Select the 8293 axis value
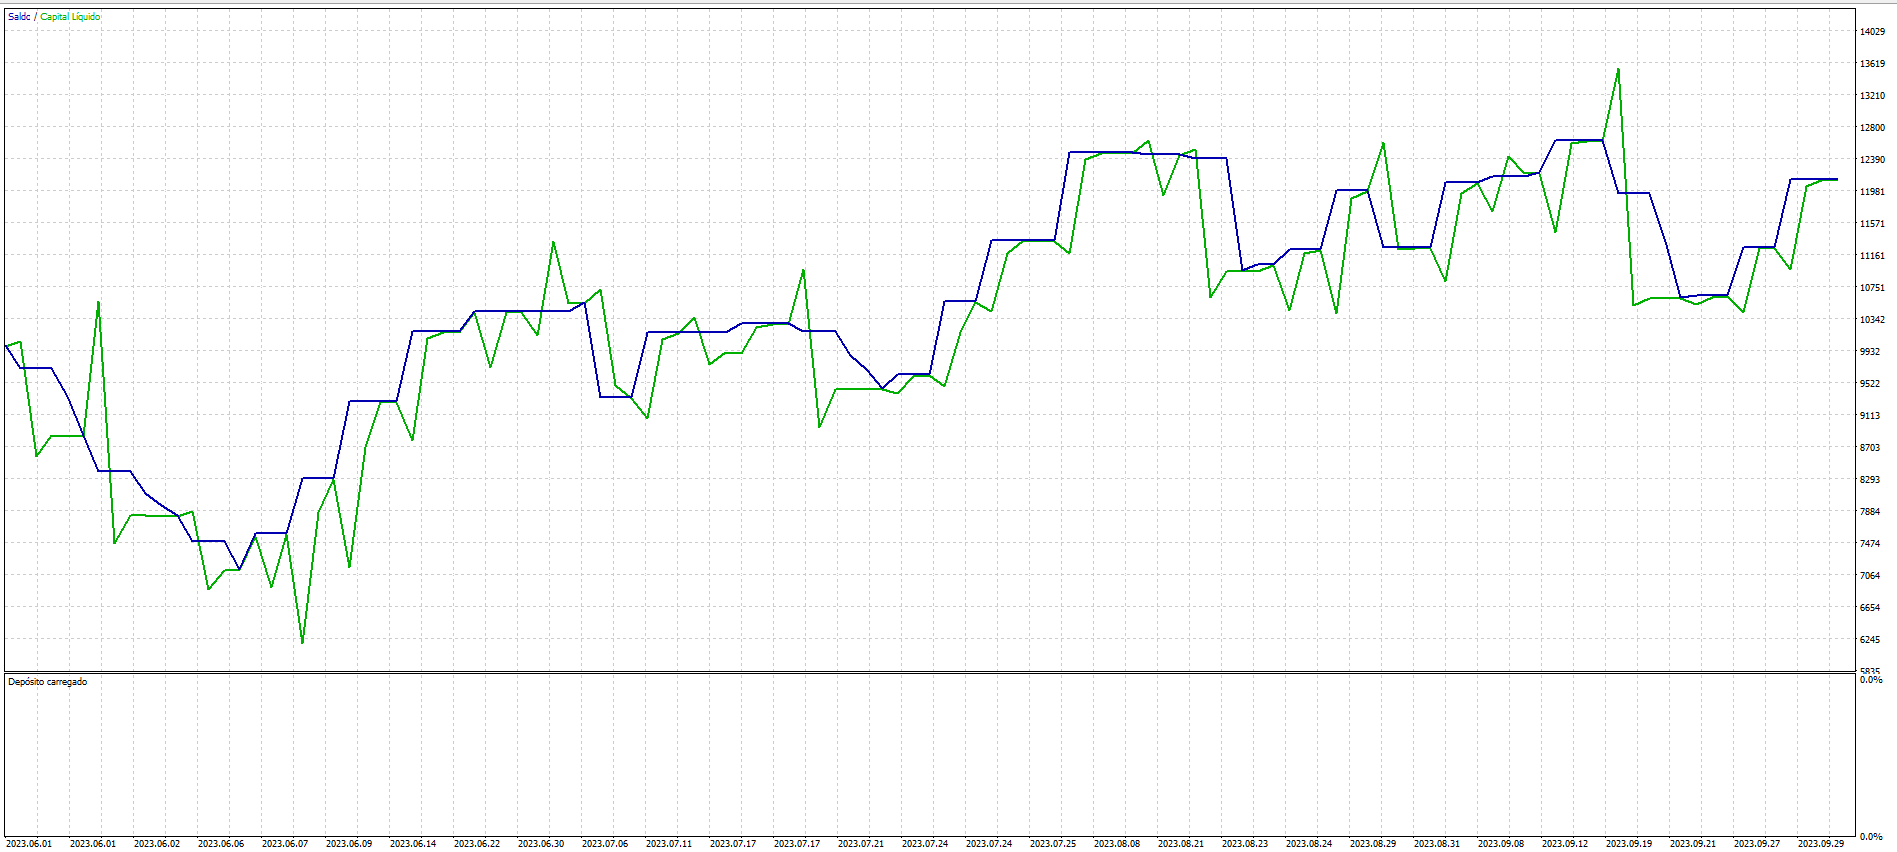Viewport: 1897px width, 852px height. point(1870,480)
